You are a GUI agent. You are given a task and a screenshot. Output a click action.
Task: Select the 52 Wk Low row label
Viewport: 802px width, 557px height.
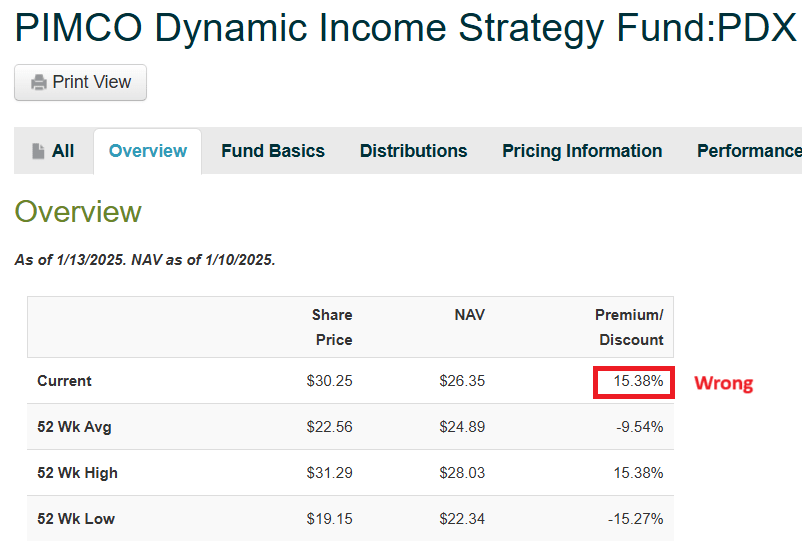[x=76, y=519]
